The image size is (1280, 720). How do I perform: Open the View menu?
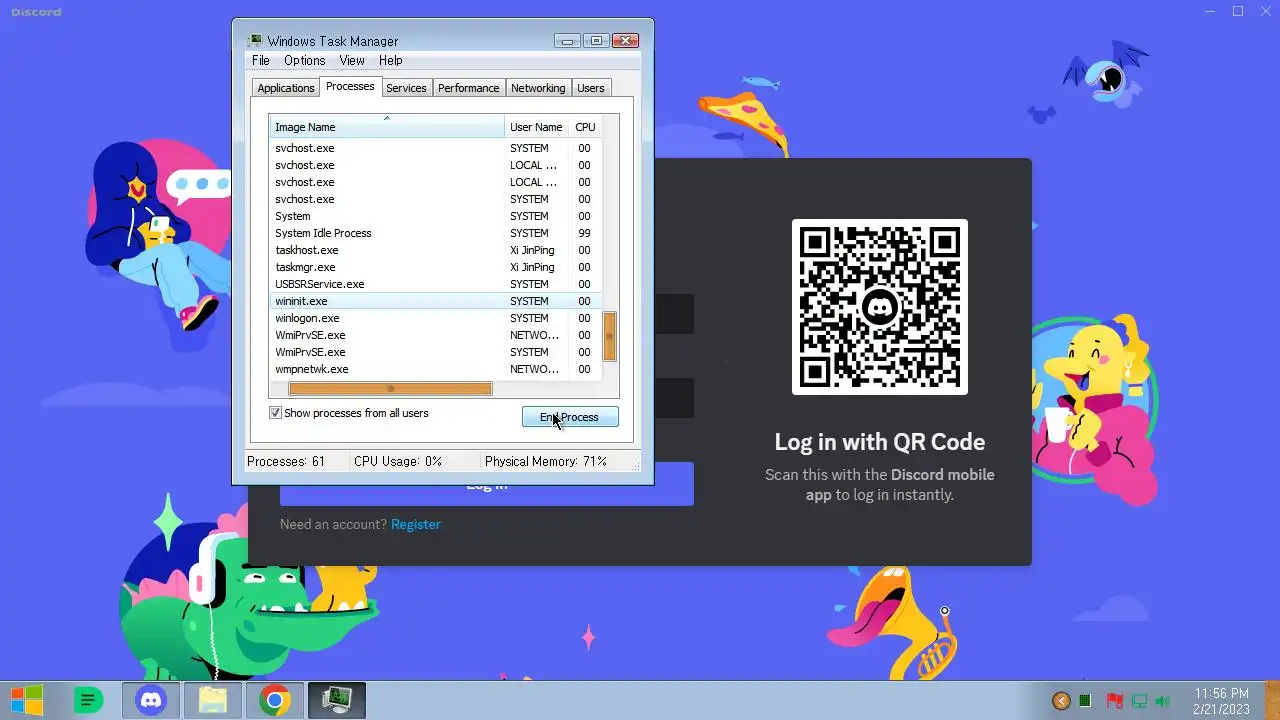point(352,60)
